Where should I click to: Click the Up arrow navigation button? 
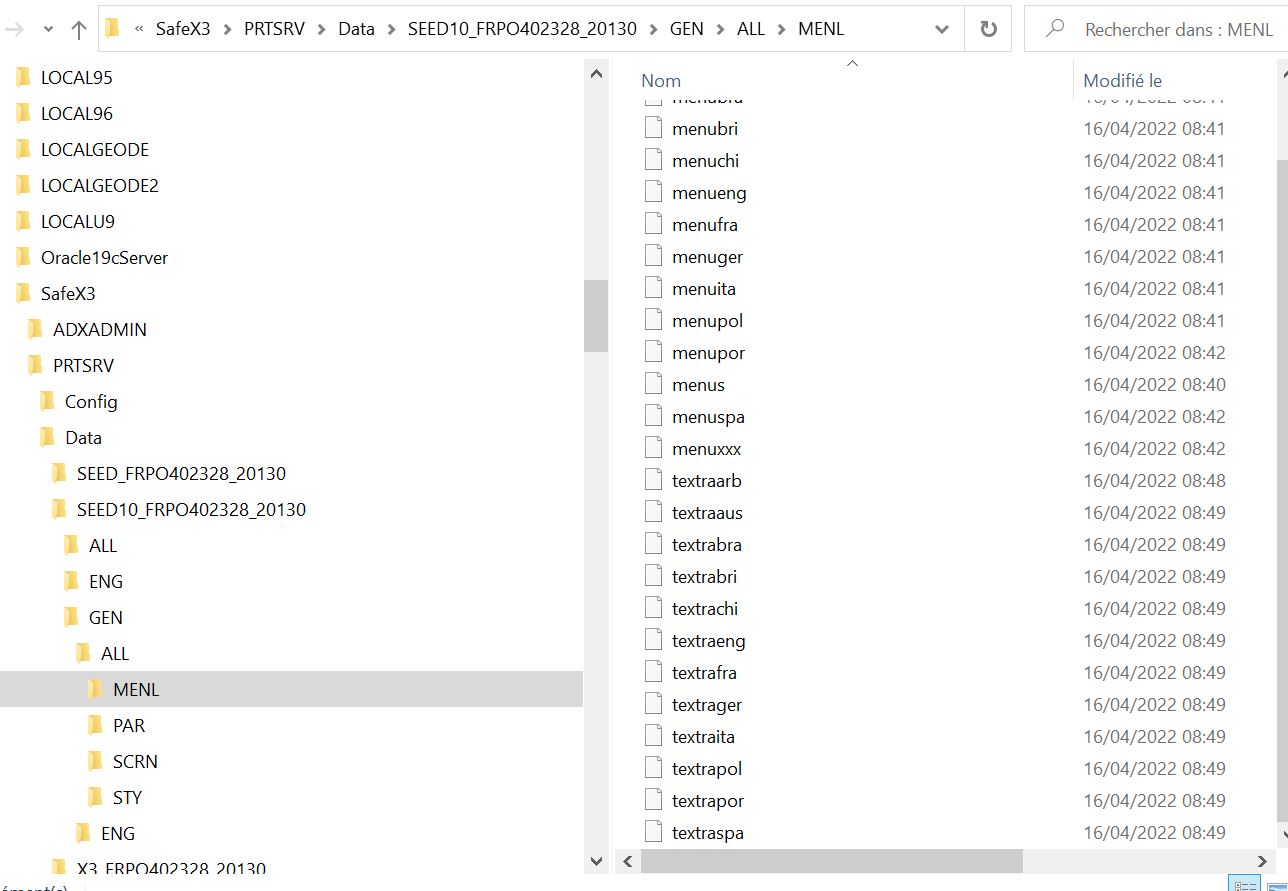tap(79, 30)
